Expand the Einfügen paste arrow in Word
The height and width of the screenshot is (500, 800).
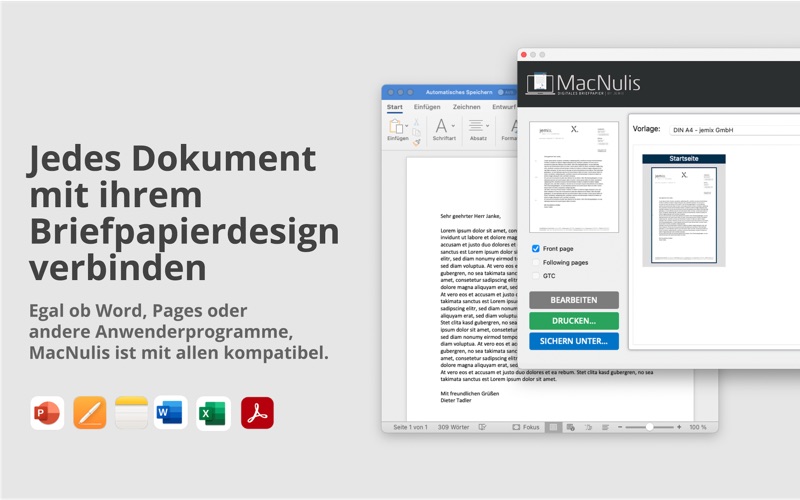coord(407,126)
